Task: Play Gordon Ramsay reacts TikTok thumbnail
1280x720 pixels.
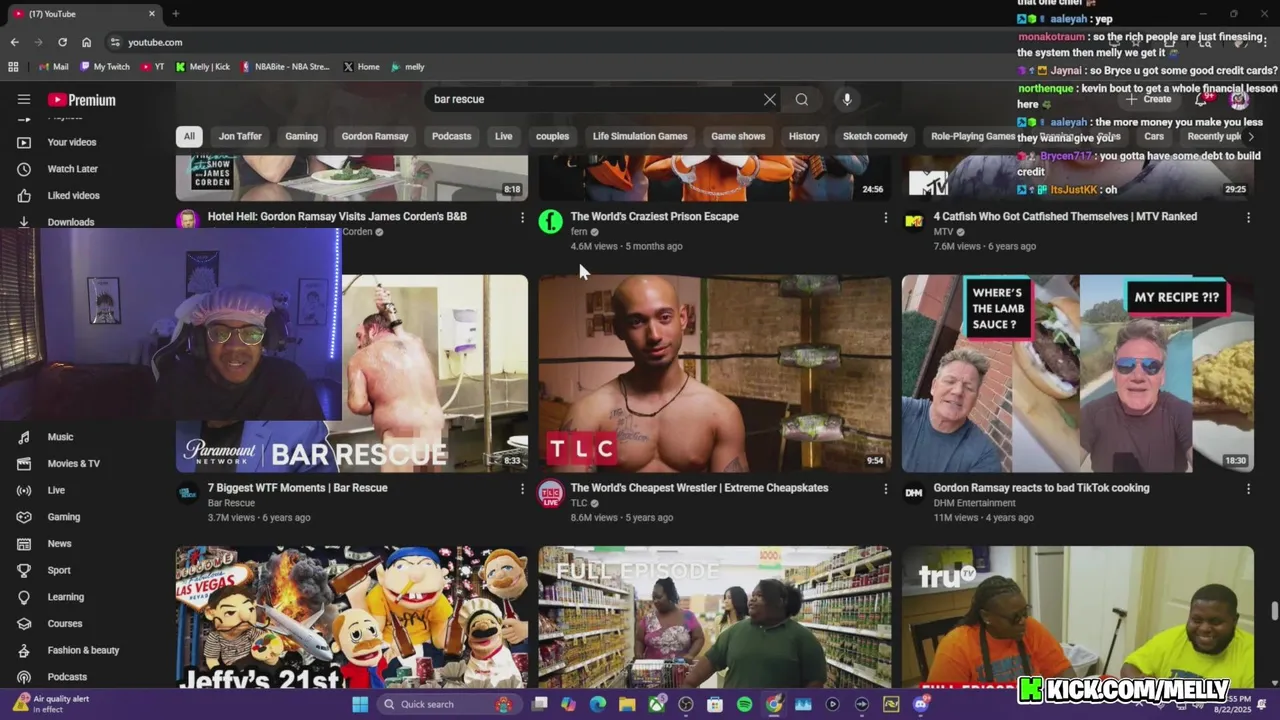Action: pyautogui.click(x=1078, y=373)
